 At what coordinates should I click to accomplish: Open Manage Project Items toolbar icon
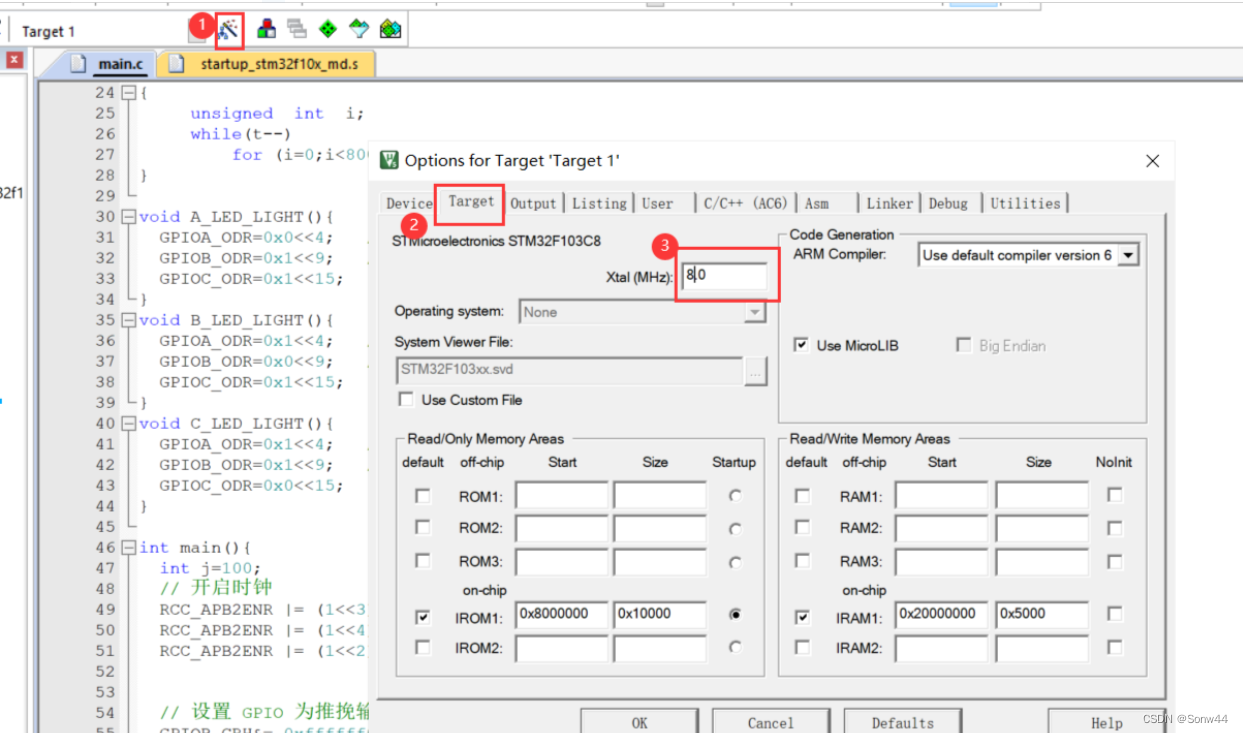point(266,29)
